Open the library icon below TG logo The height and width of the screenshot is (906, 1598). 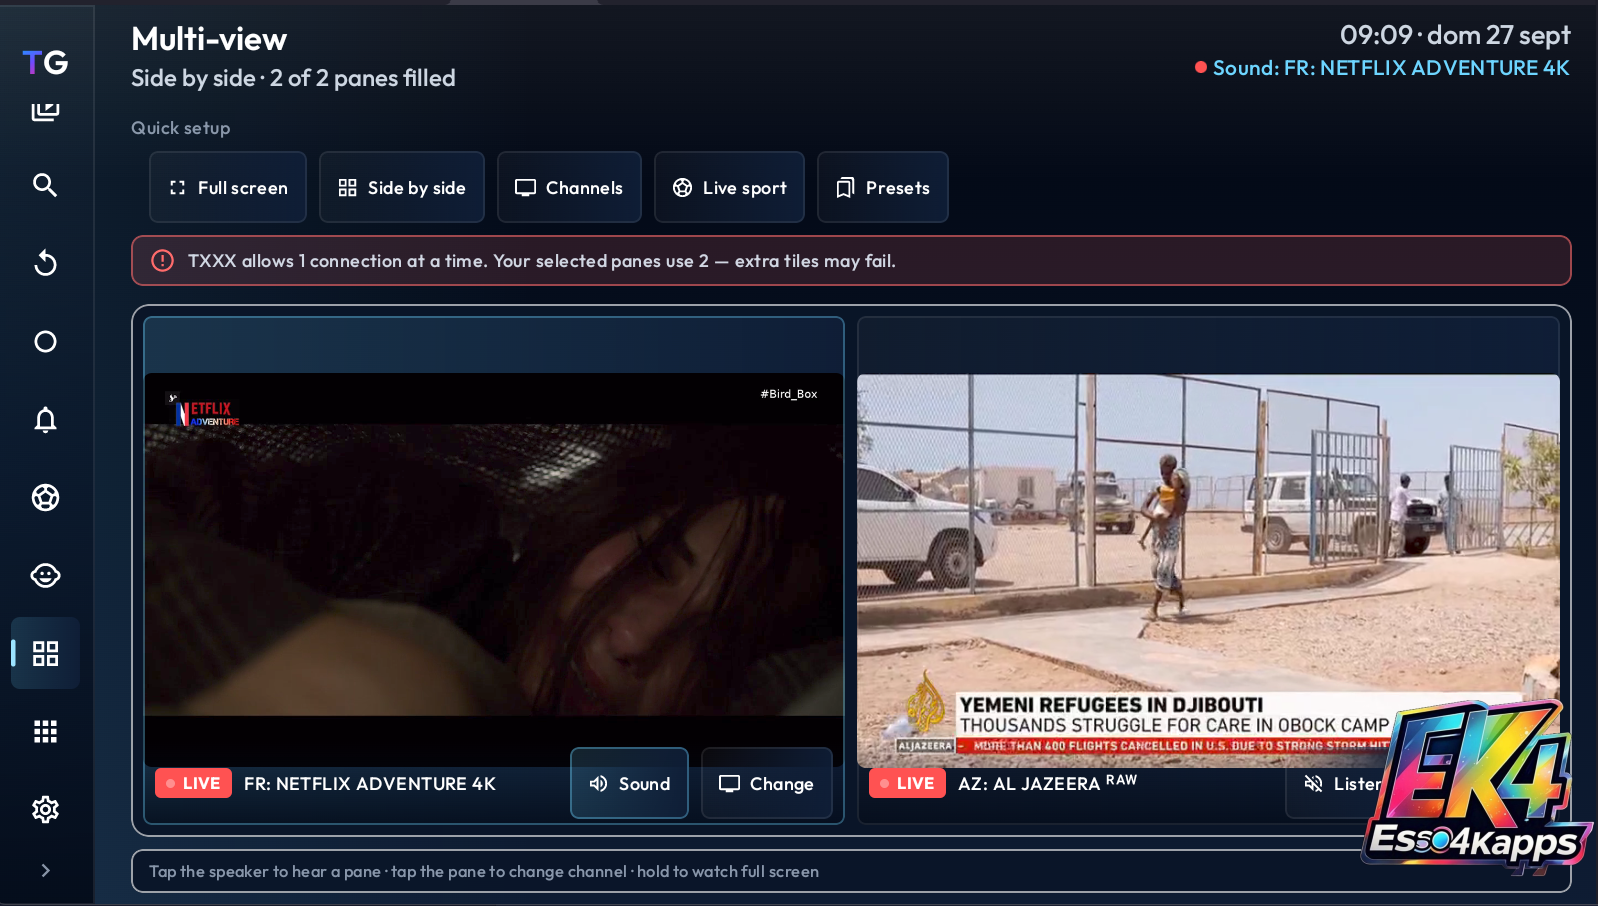click(x=45, y=111)
